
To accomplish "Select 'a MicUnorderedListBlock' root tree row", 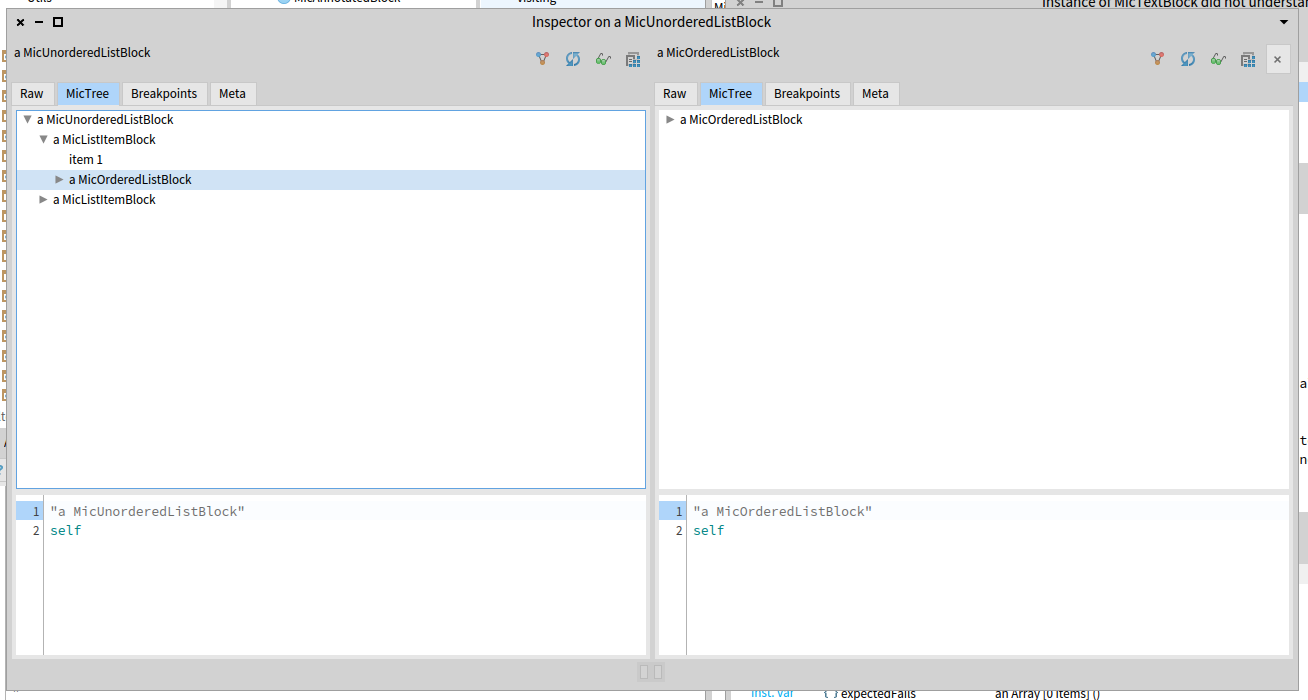I will (330, 119).
